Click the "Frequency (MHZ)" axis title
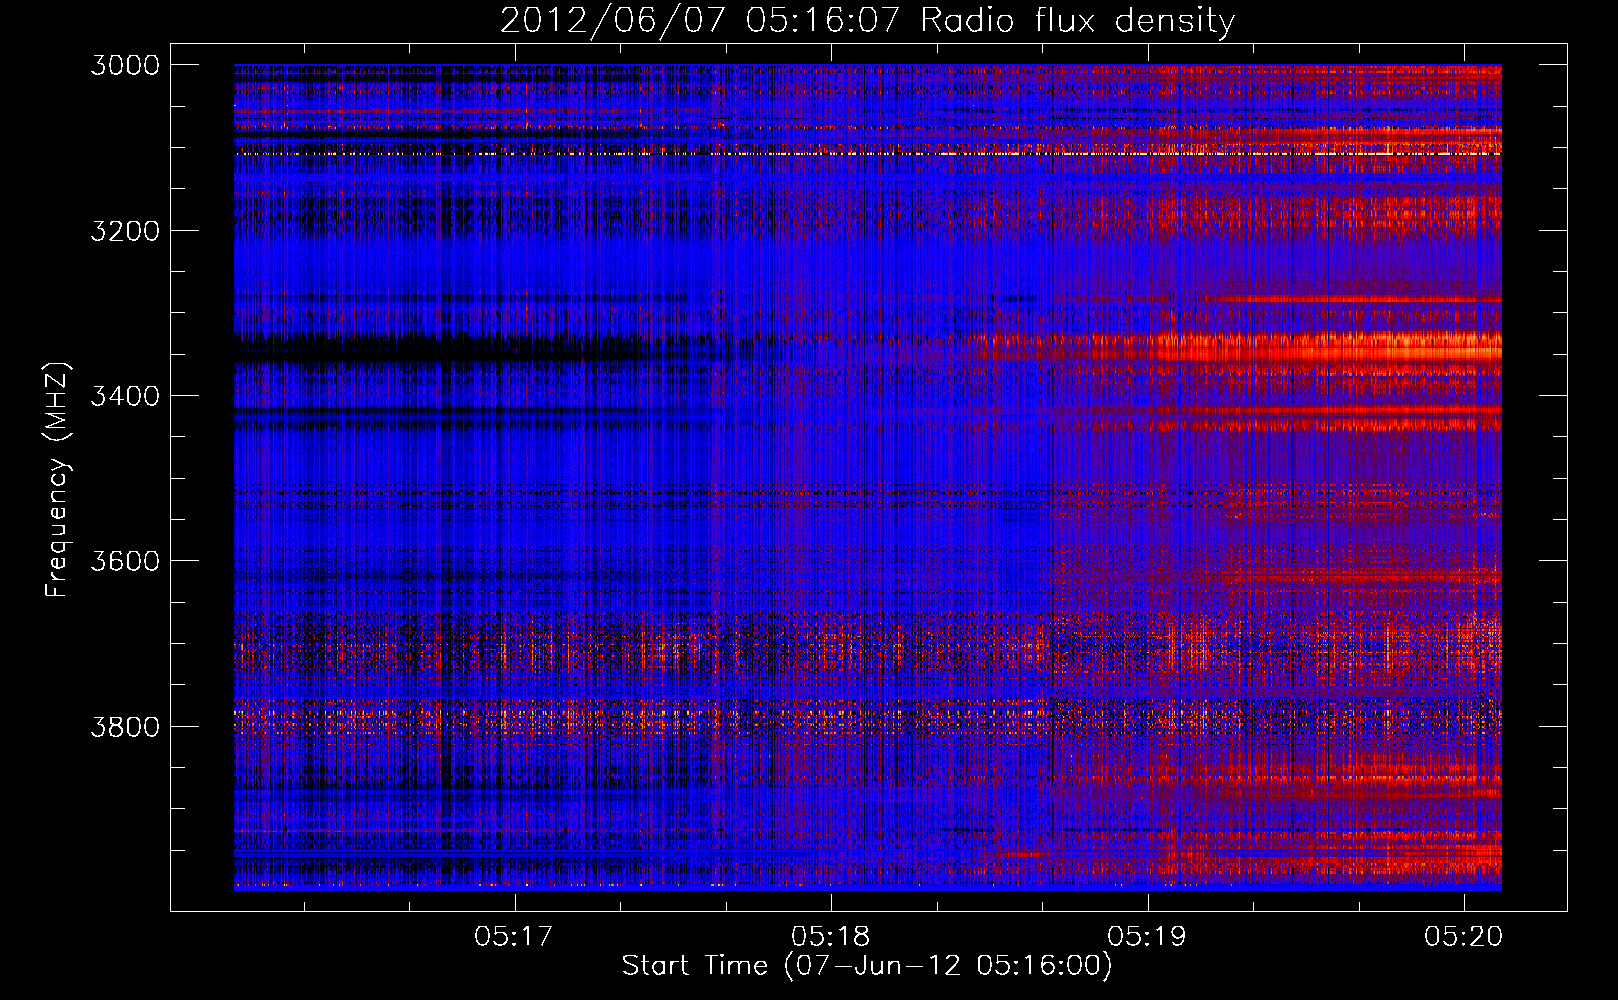Image resolution: width=1618 pixels, height=1000 pixels. (x=58, y=479)
